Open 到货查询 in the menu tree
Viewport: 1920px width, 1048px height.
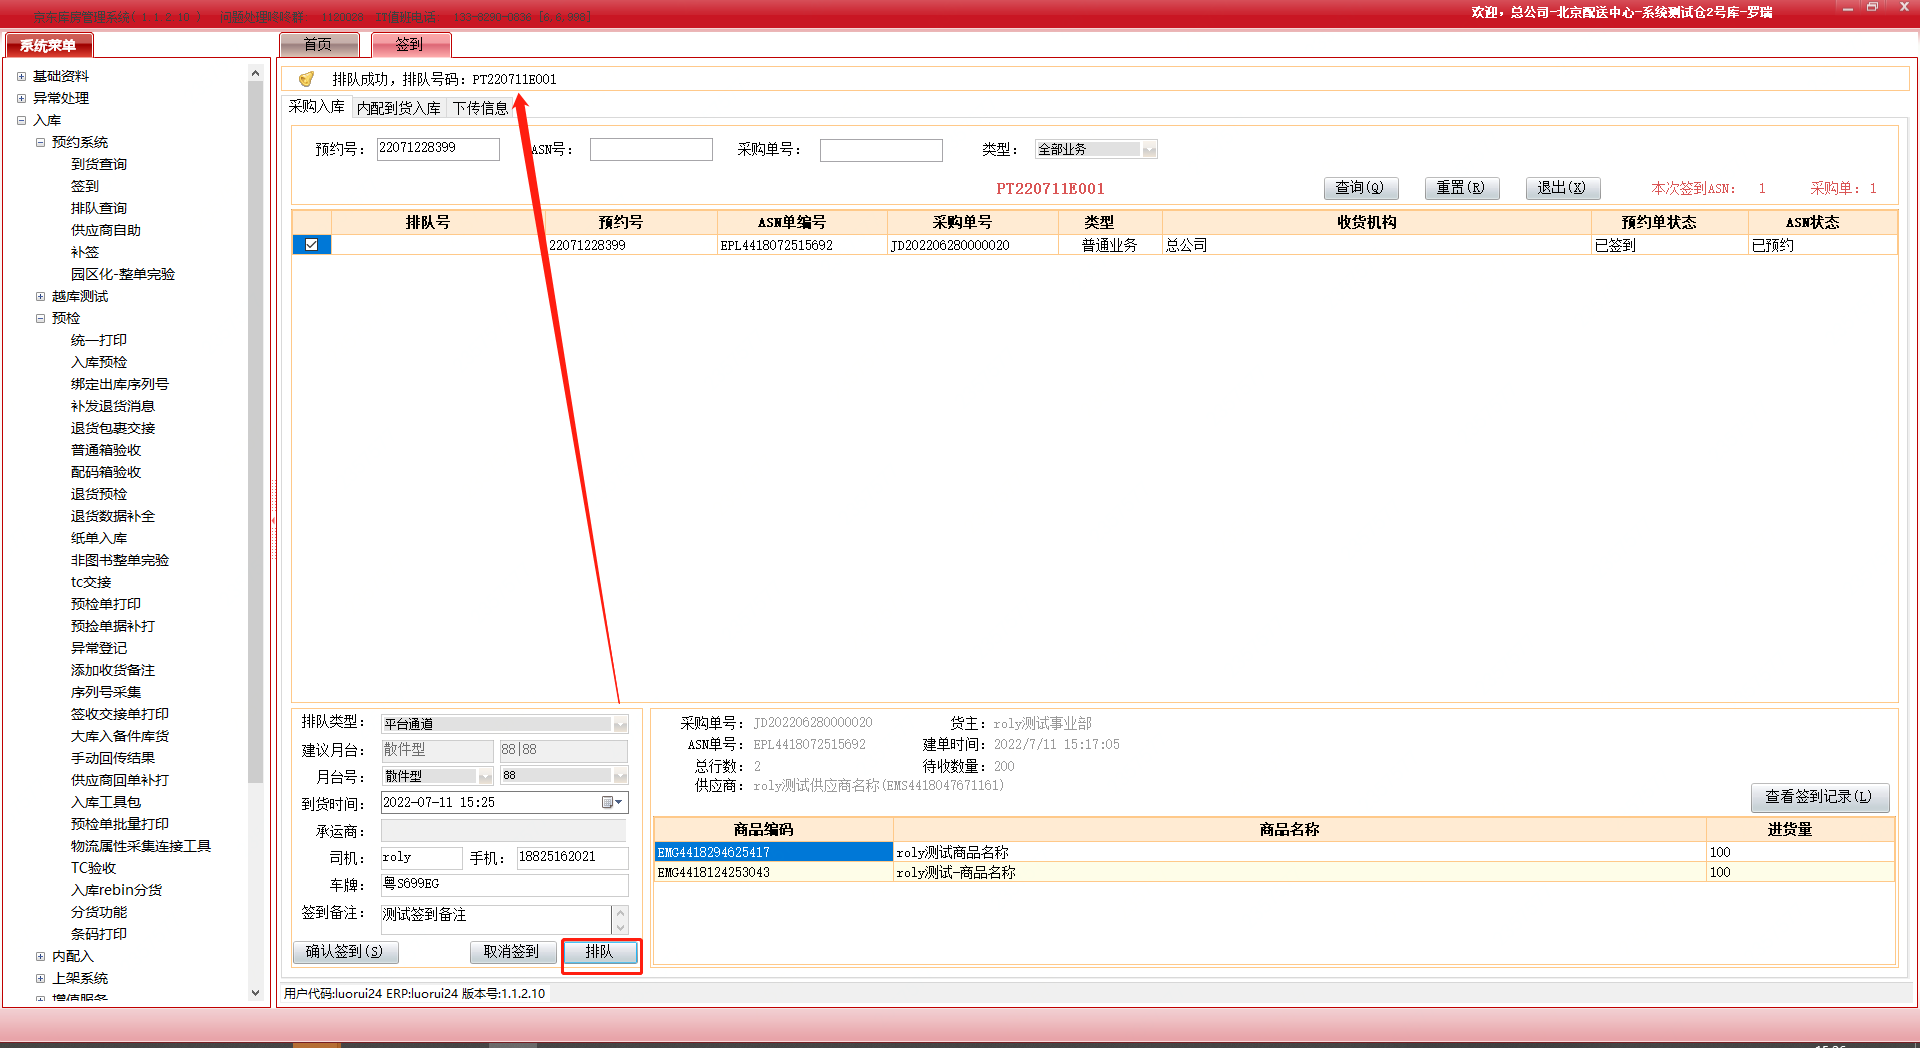point(99,164)
